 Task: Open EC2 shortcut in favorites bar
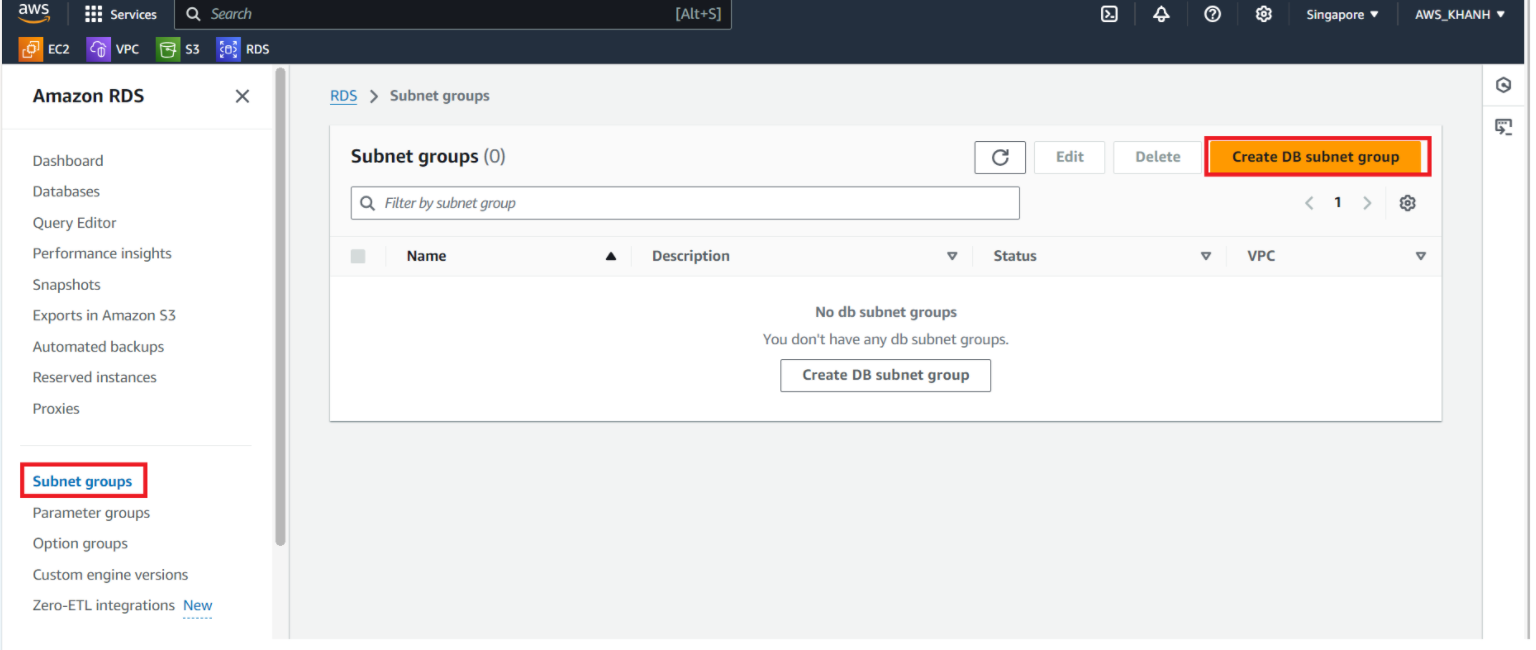[45, 48]
